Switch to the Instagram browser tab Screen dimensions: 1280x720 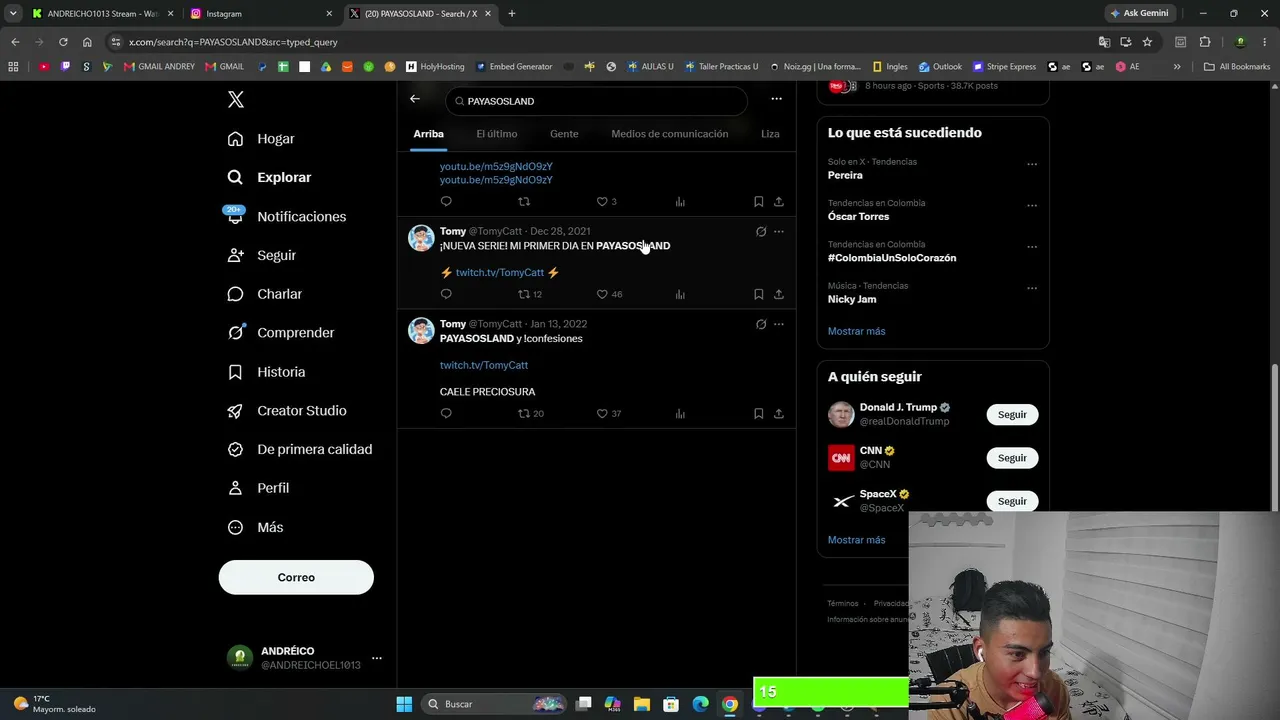coord(262,14)
